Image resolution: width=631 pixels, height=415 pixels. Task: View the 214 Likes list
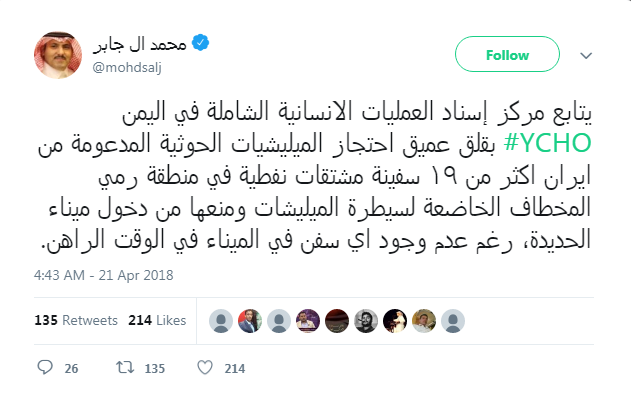click(157, 320)
